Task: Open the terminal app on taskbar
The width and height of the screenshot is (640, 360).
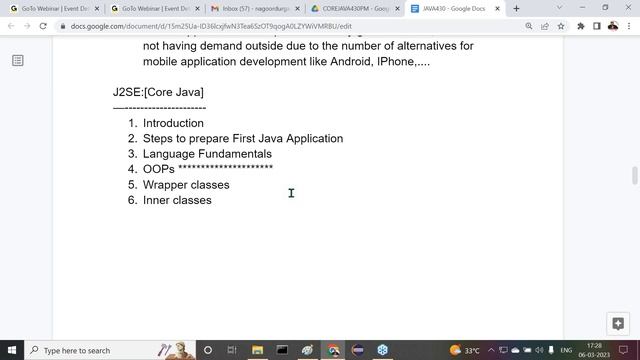Action: point(282,350)
